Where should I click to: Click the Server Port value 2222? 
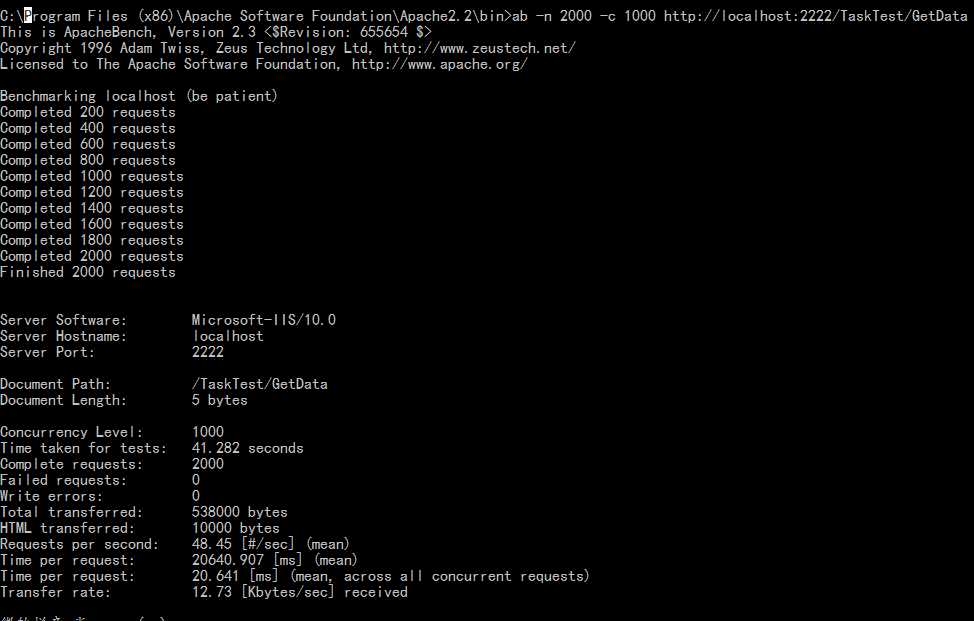tap(208, 352)
